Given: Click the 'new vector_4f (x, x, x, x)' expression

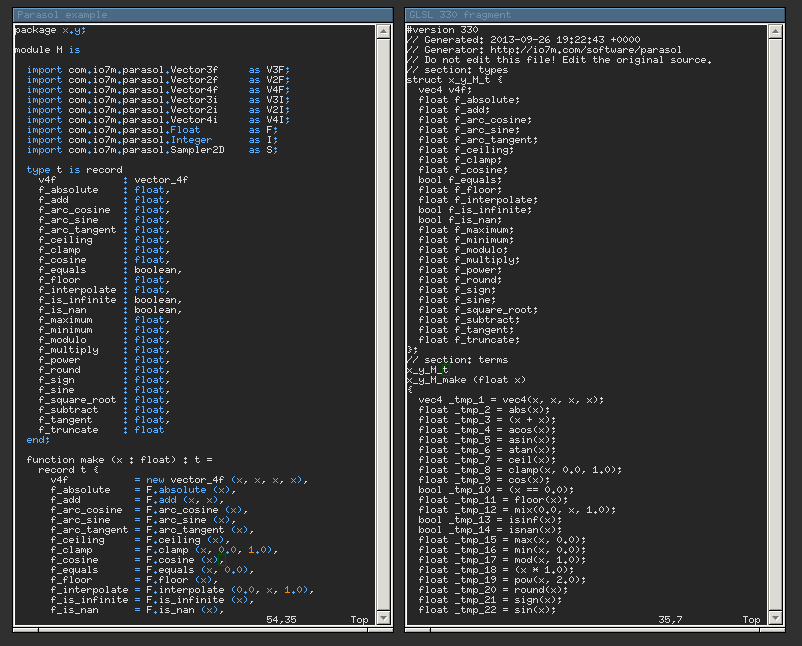Looking at the screenshot, I should [227, 480].
